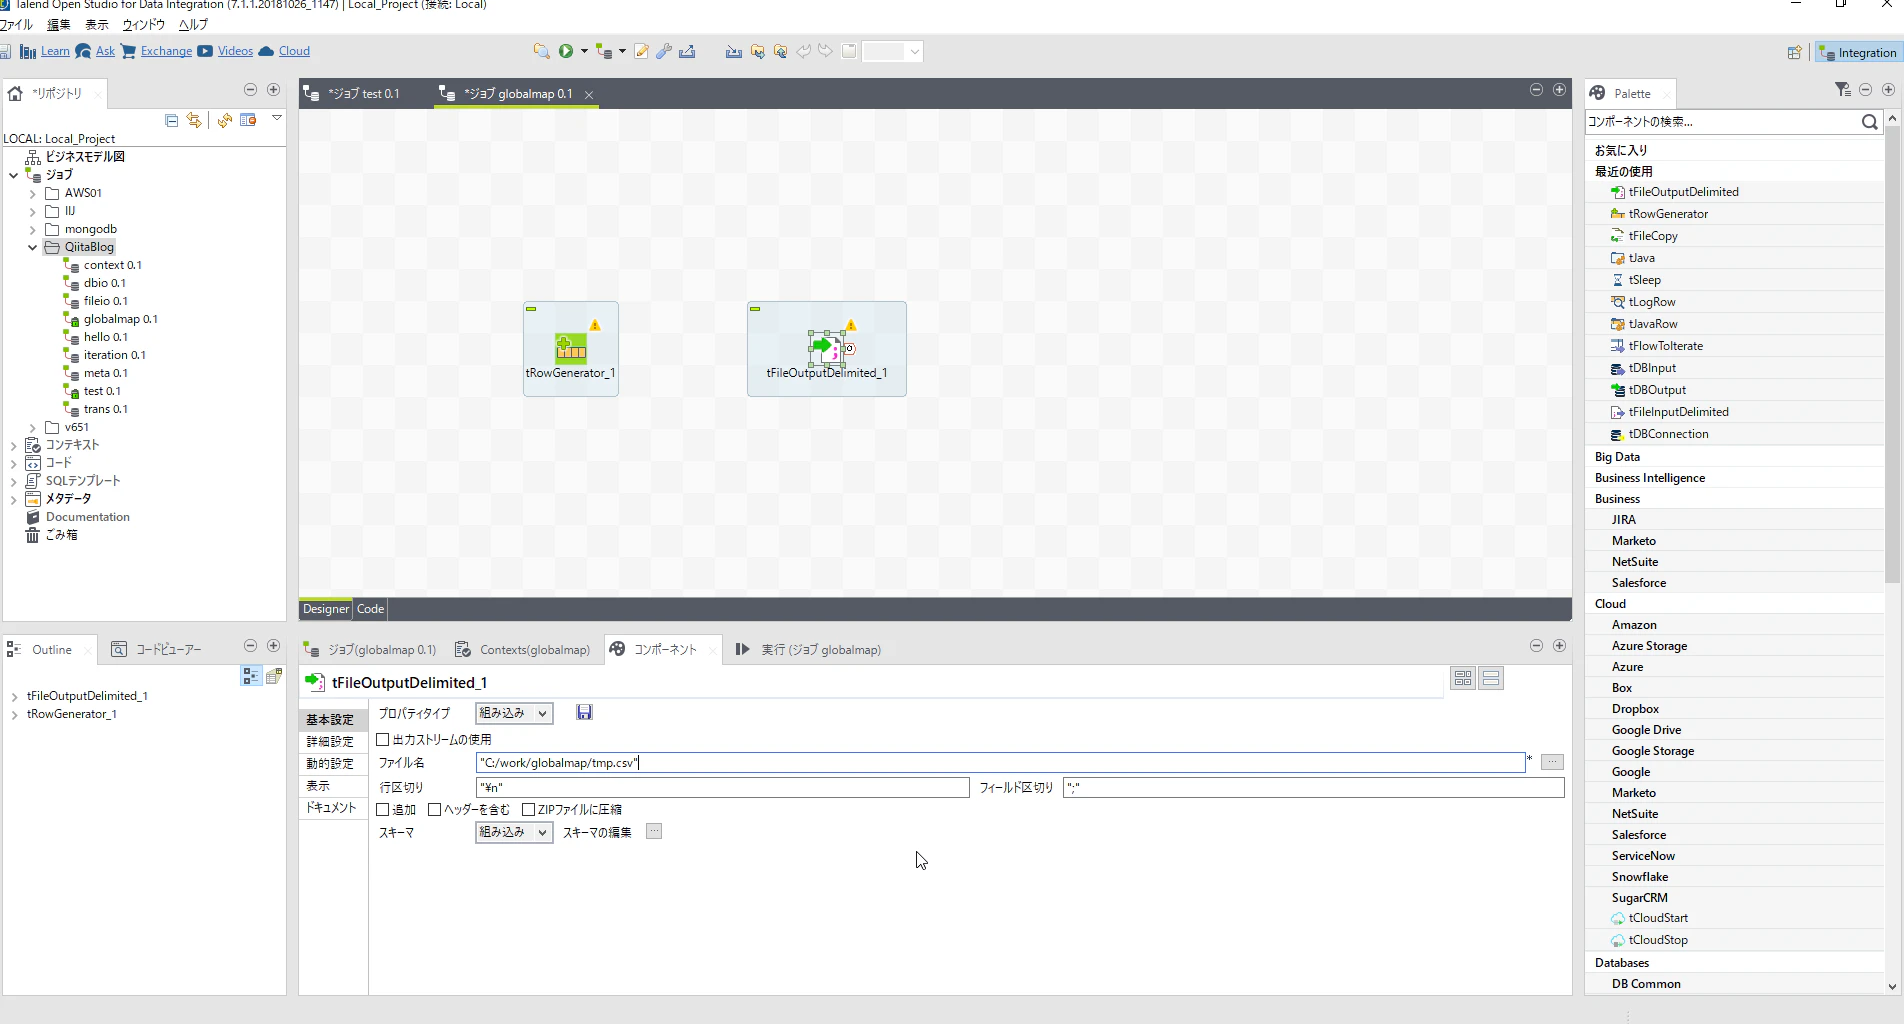Click the folder search icon in main toolbar
The width and height of the screenshot is (1904, 1024).
pyautogui.click(x=541, y=51)
